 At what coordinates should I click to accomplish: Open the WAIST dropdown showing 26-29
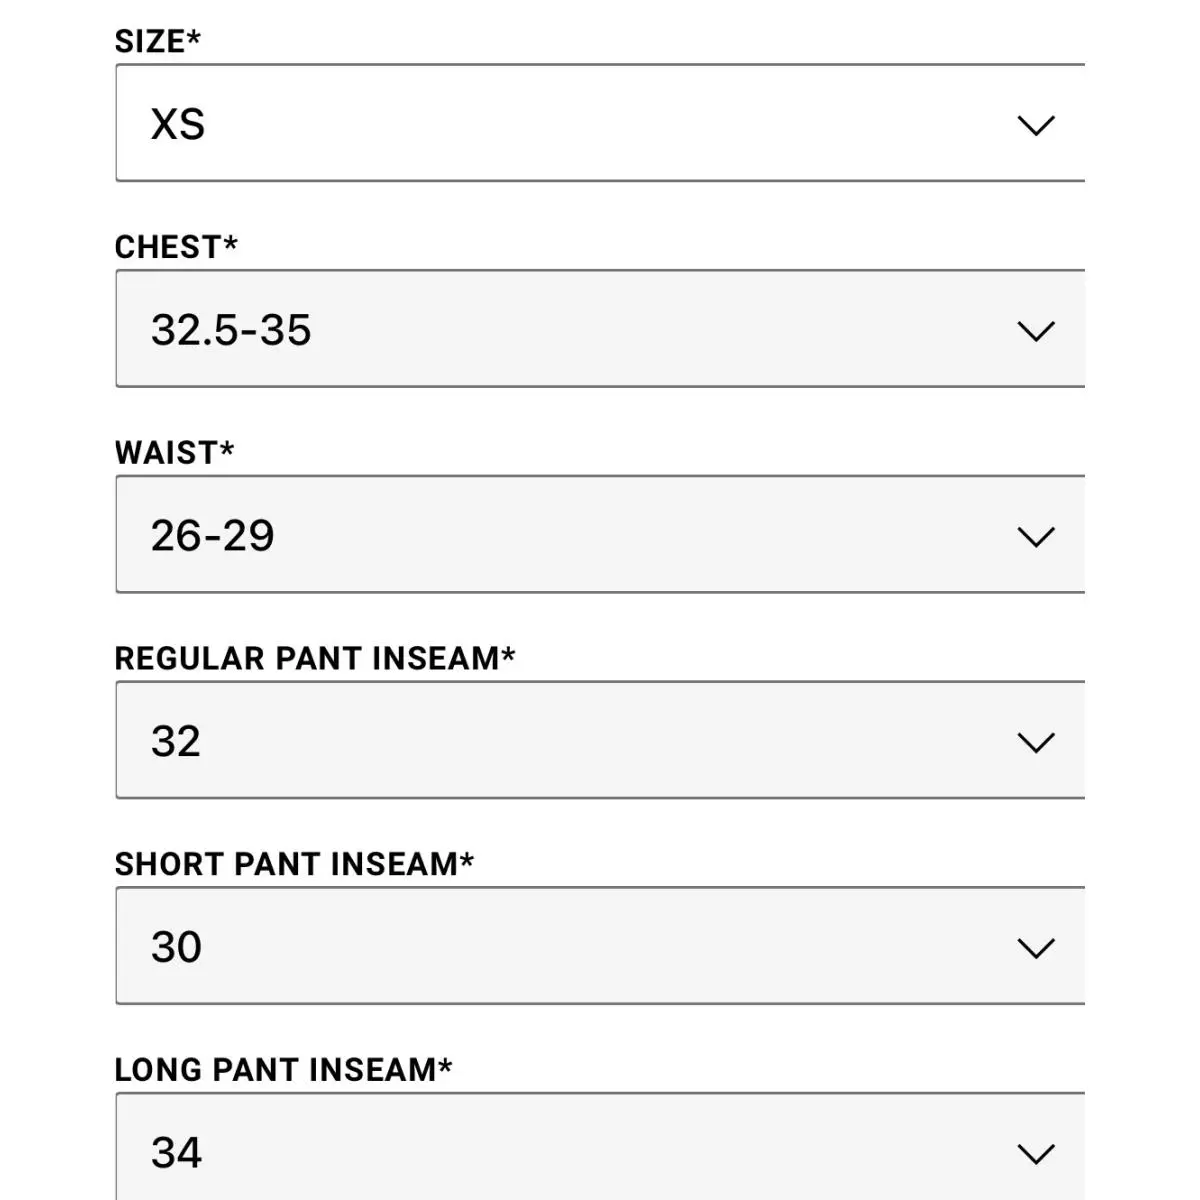(600, 534)
